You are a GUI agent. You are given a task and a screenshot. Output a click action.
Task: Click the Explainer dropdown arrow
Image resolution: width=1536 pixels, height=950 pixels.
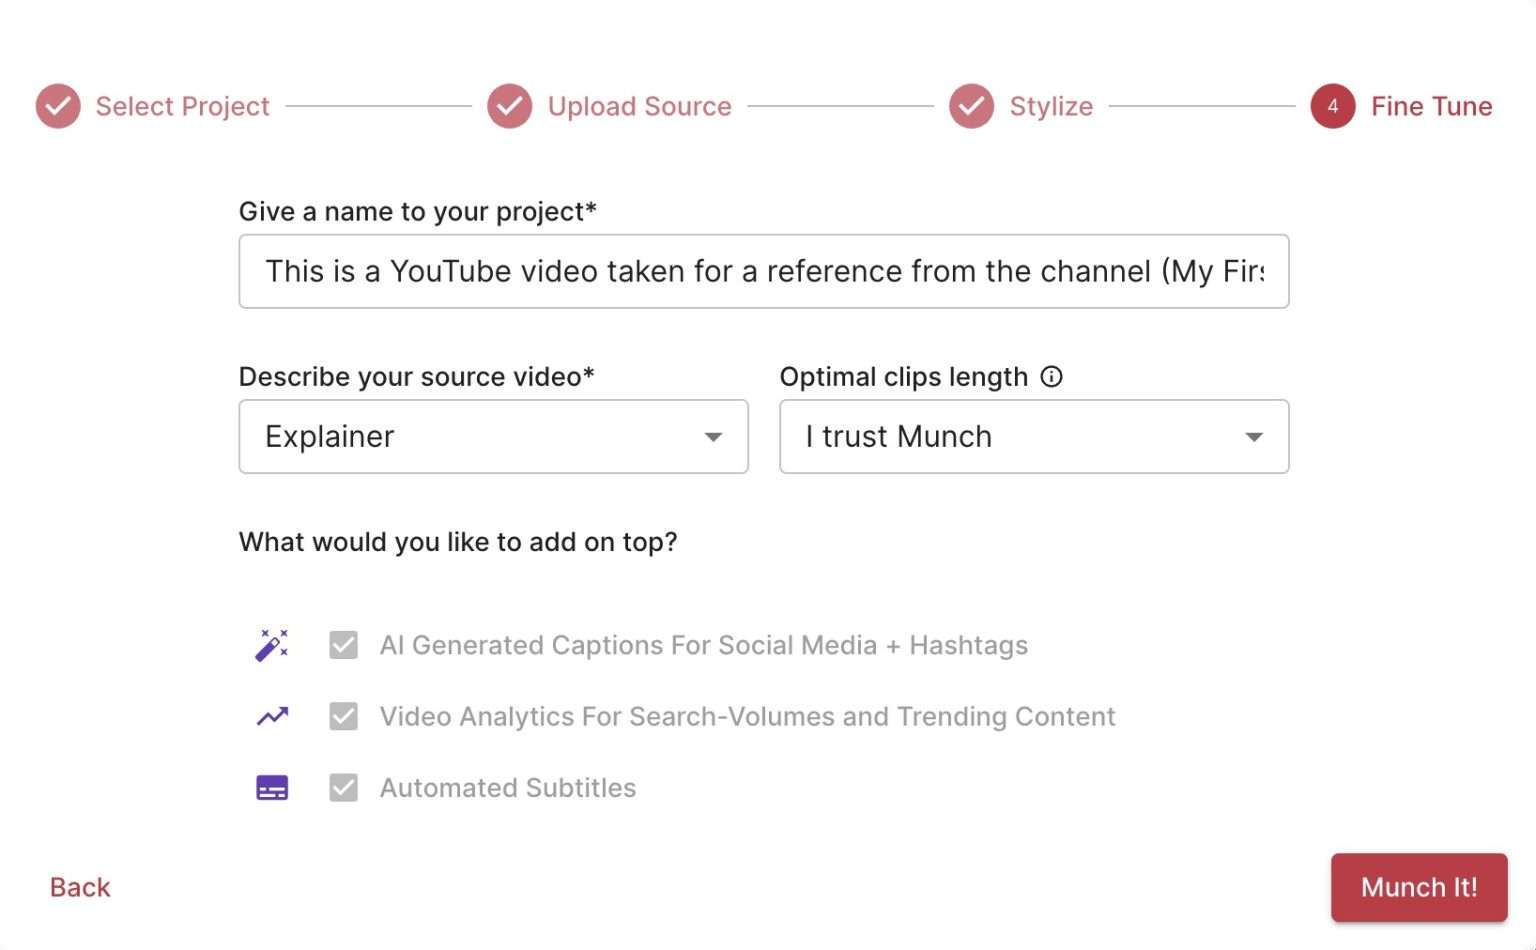click(x=713, y=437)
